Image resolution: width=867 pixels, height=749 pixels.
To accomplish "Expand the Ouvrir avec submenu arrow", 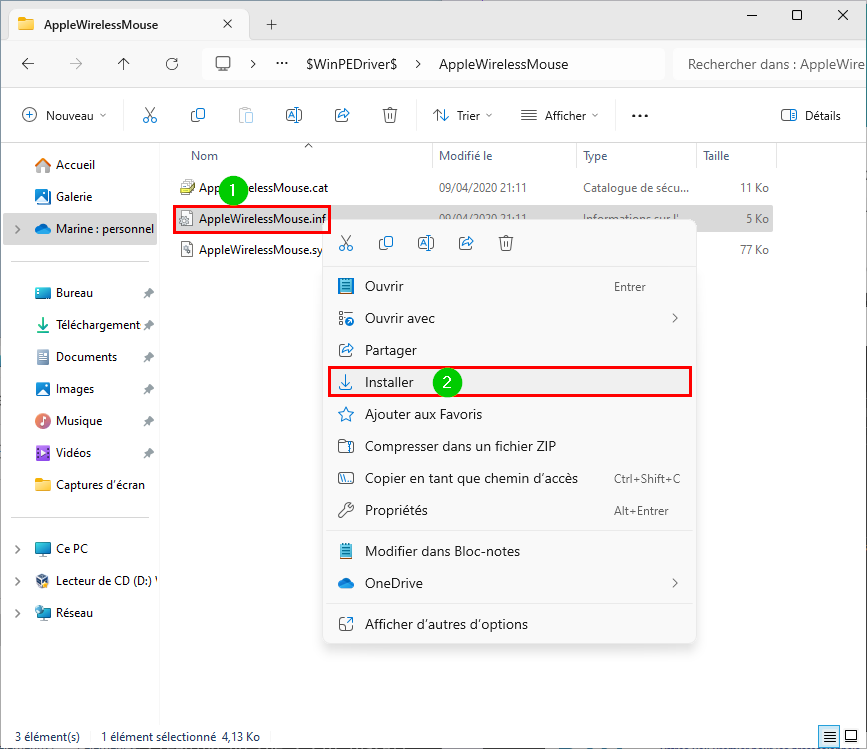I will click(675, 318).
